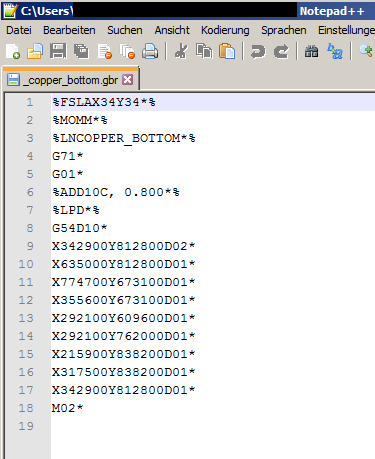375x459 pixels.
Task: Open the Bearbeiten menu
Action: [x=69, y=30]
